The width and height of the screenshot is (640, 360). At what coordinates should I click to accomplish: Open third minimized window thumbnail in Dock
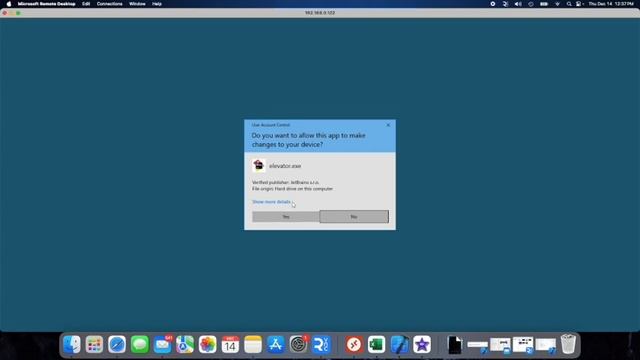click(523, 345)
